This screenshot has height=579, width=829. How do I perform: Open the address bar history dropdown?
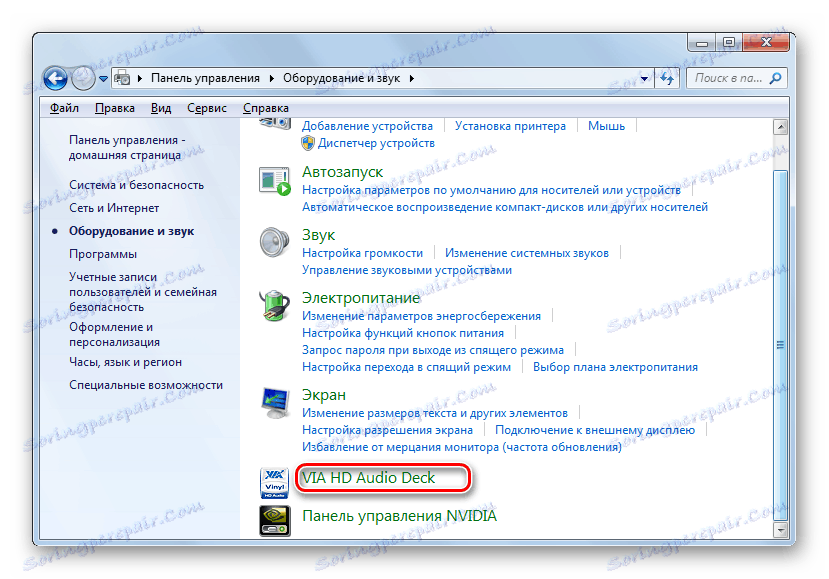click(644, 79)
